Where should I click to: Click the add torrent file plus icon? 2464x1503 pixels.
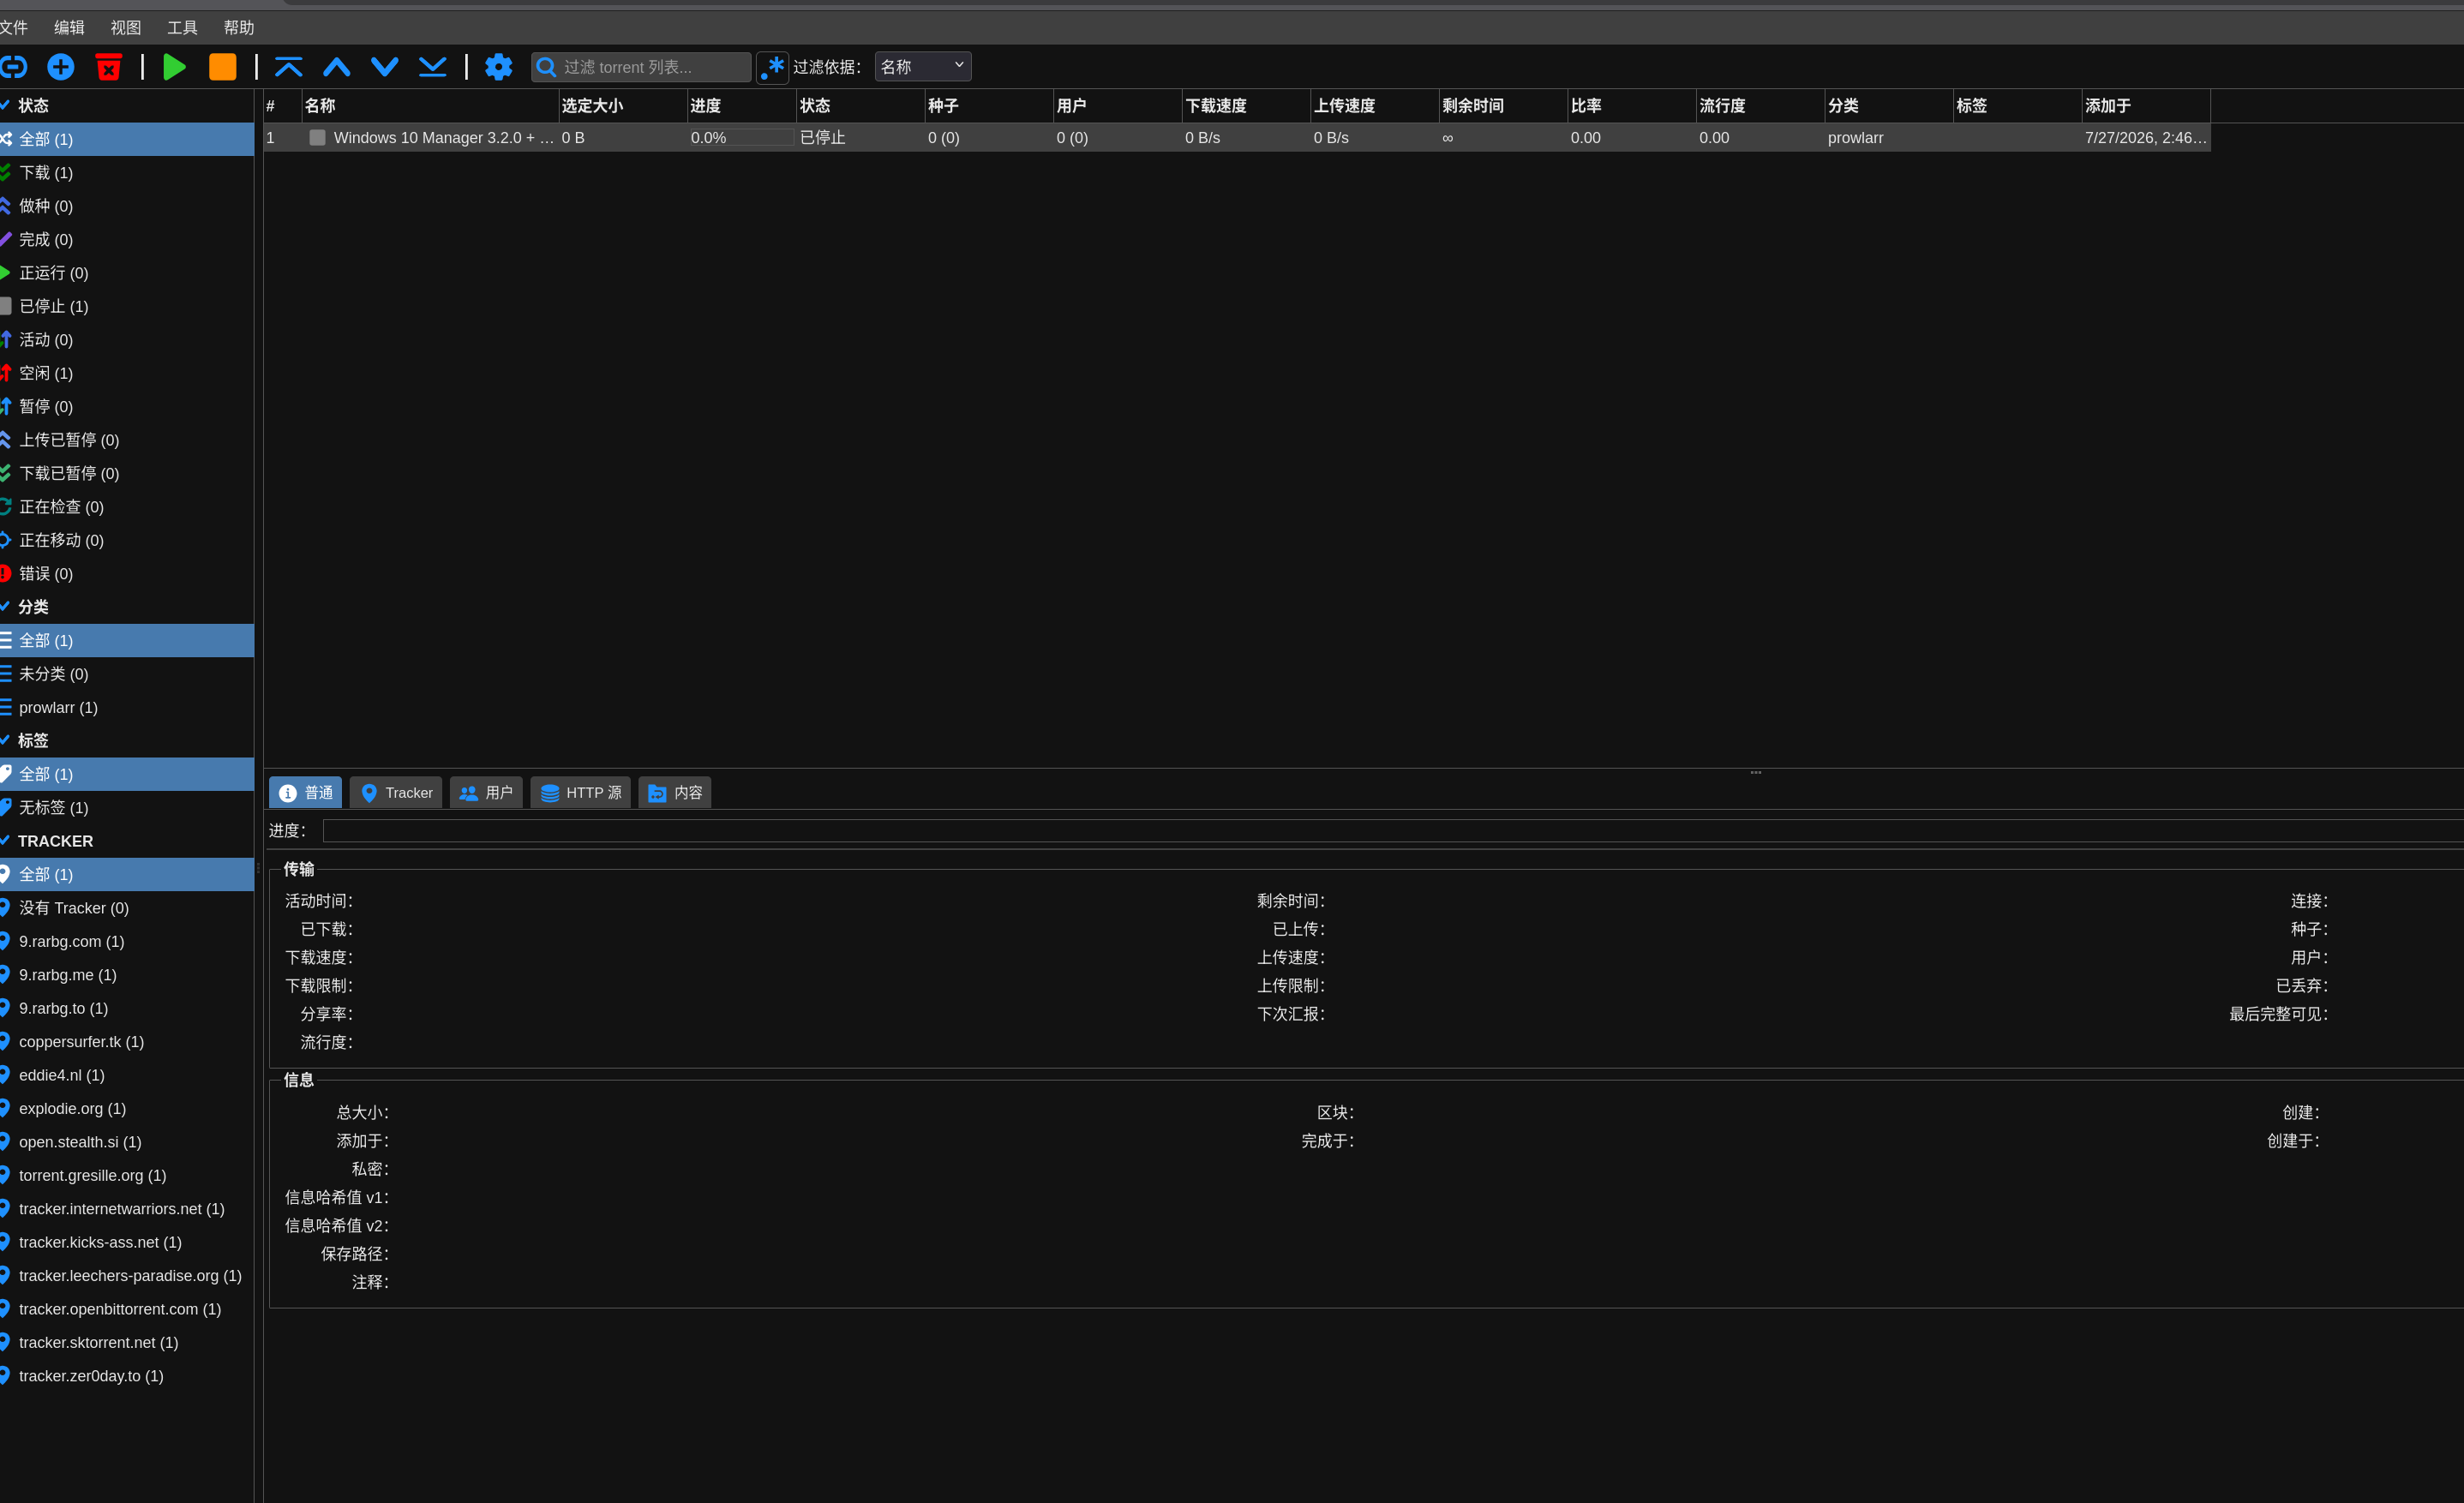click(61, 67)
